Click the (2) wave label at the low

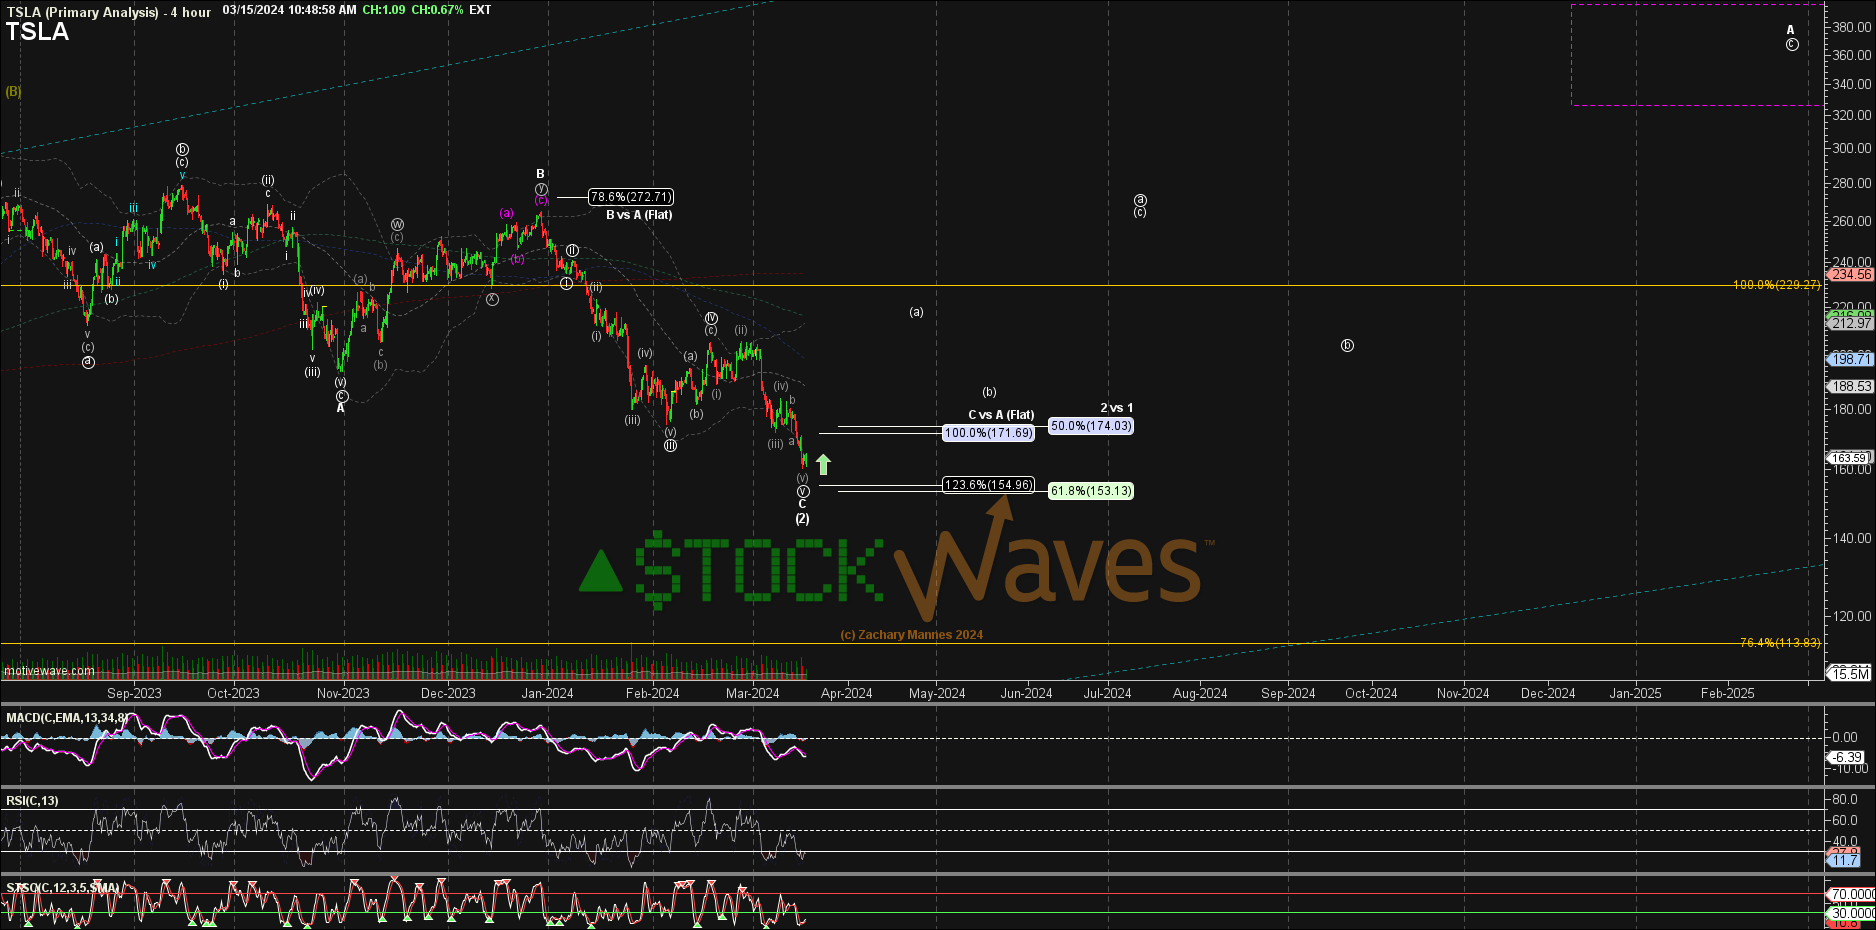[x=802, y=519]
